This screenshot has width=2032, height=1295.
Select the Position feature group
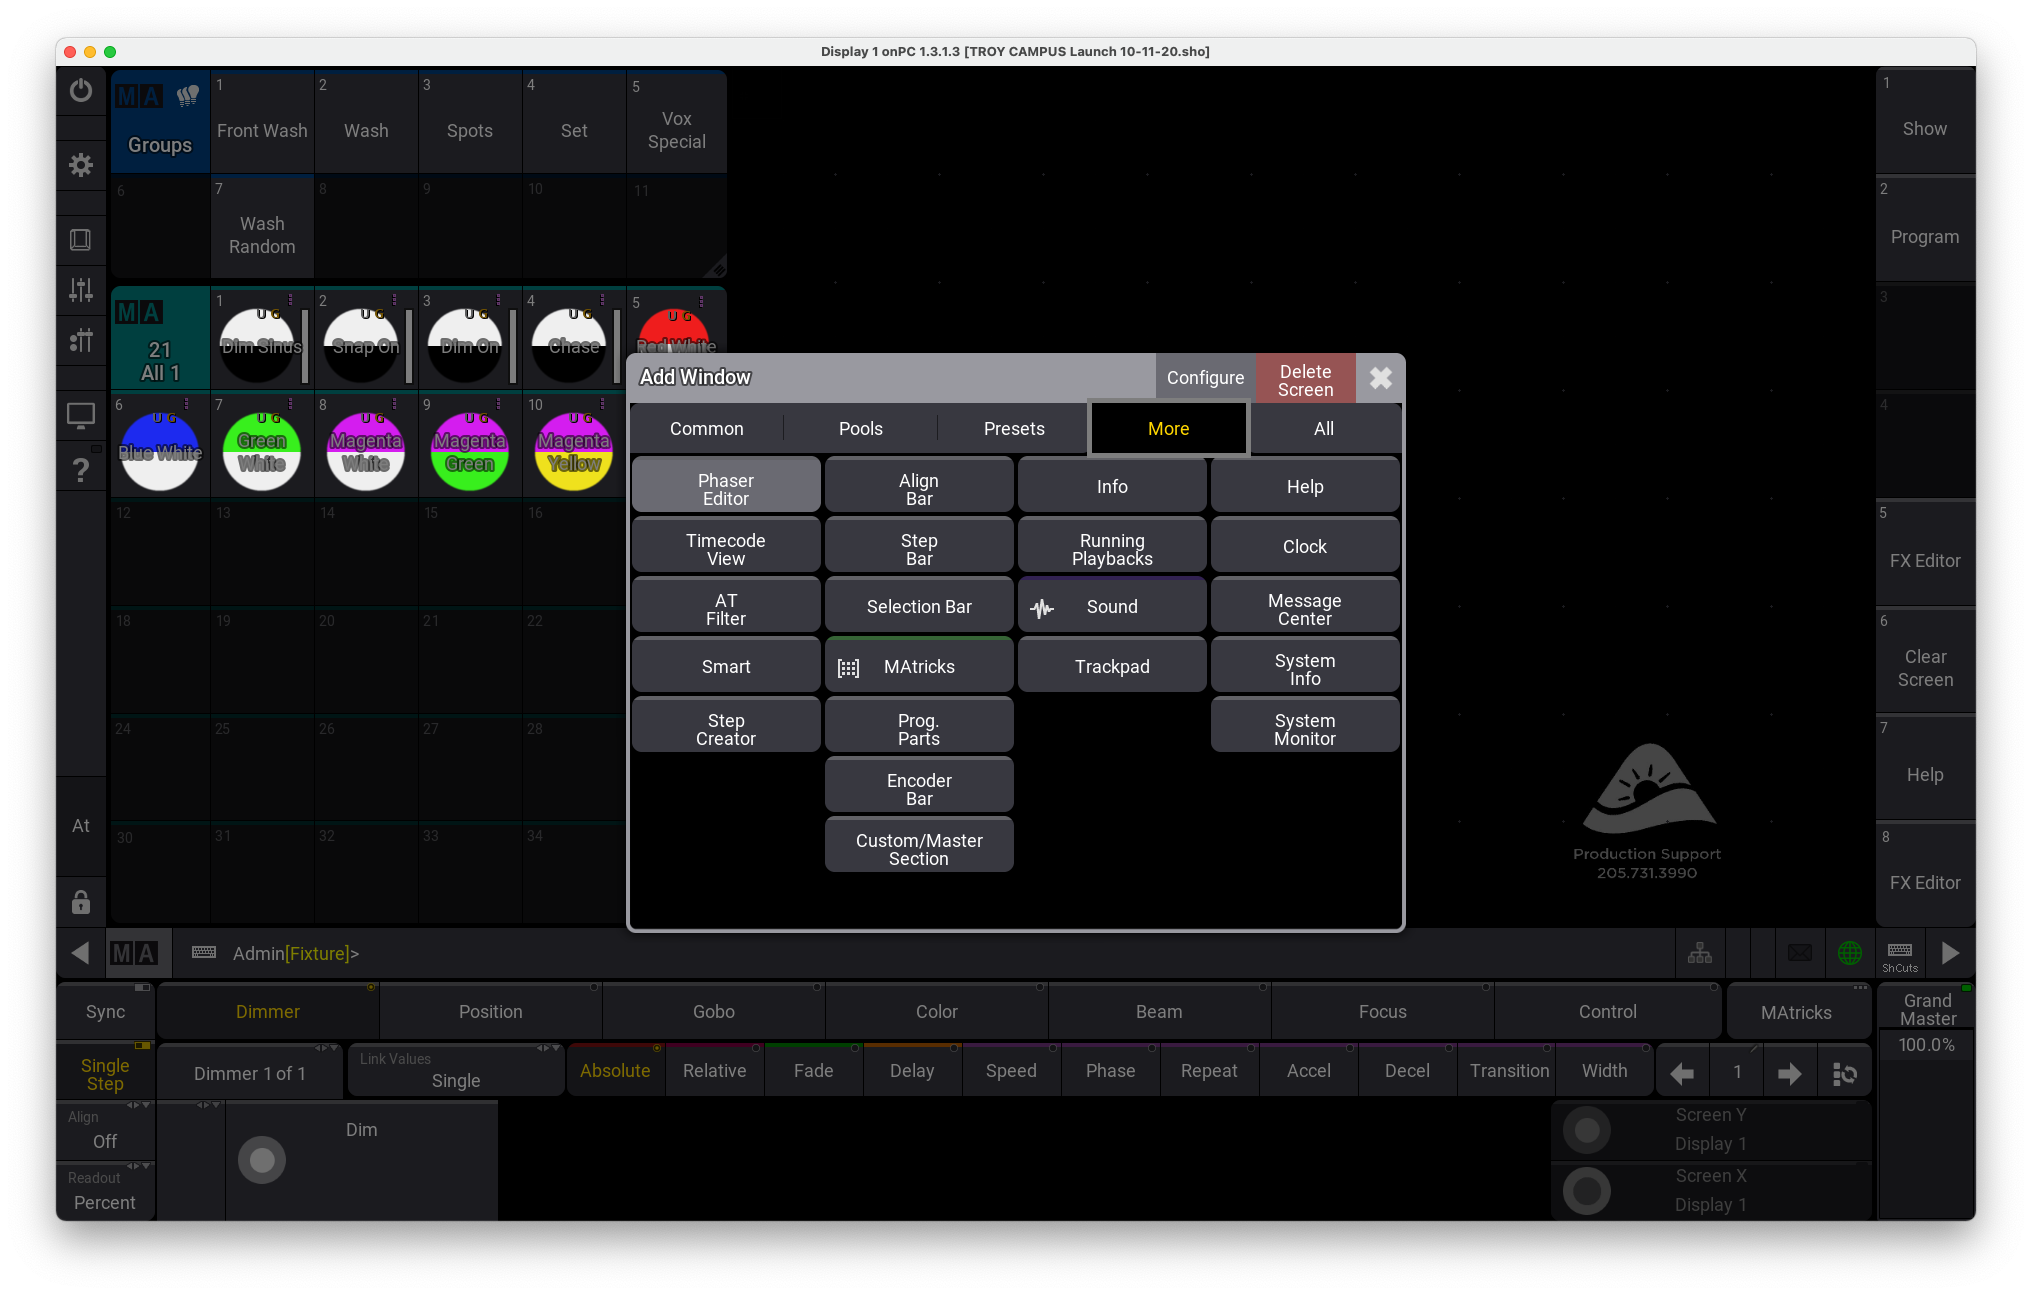(x=490, y=1012)
